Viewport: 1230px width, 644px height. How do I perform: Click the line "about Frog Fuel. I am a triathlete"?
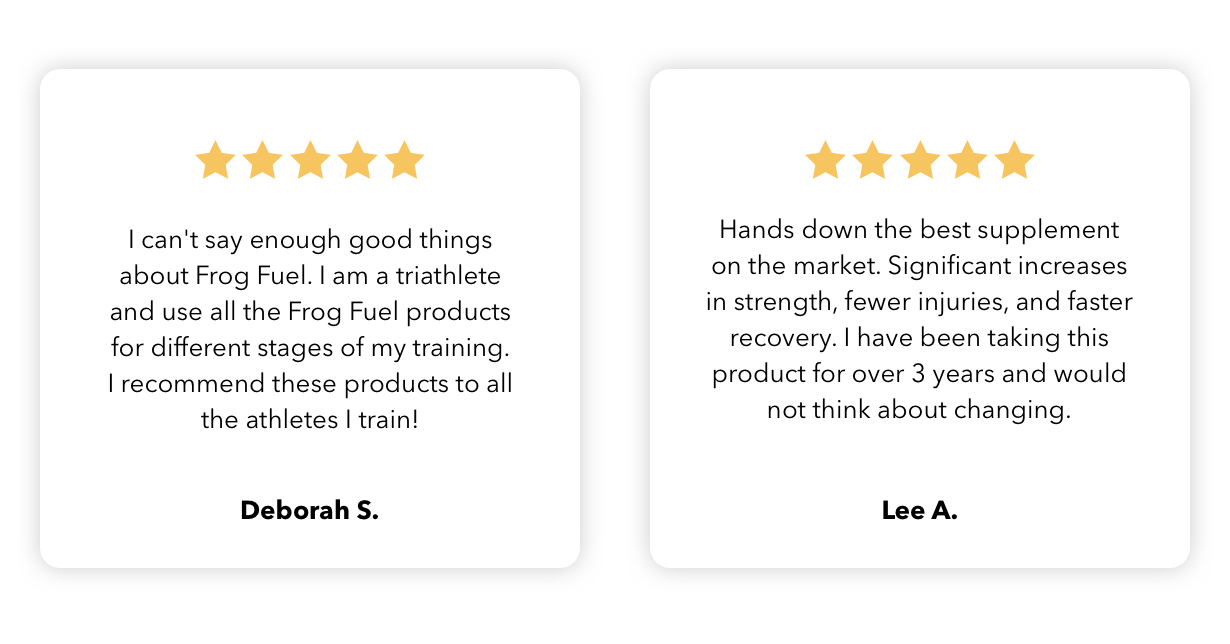(x=310, y=276)
